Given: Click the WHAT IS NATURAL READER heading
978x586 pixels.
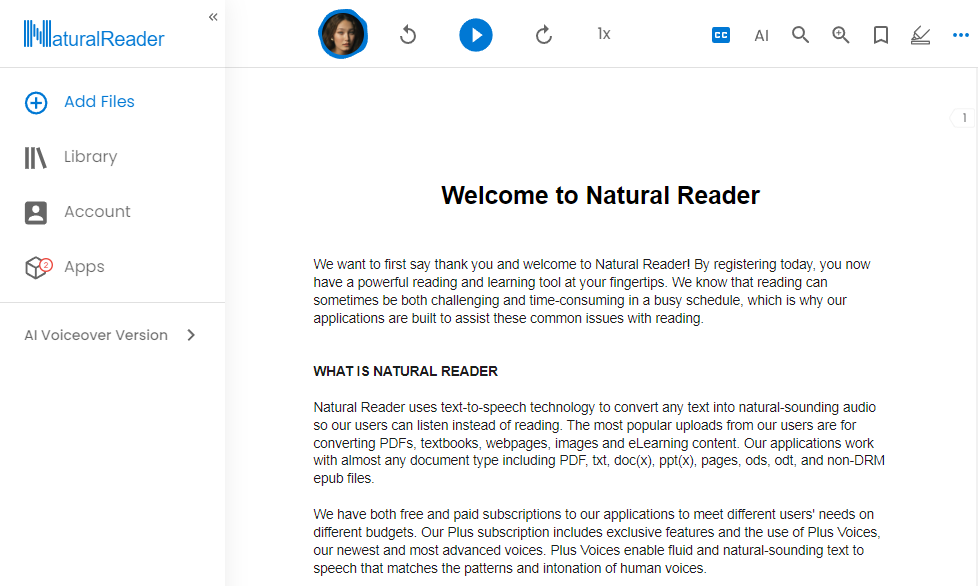Looking at the screenshot, I should 405,372.
